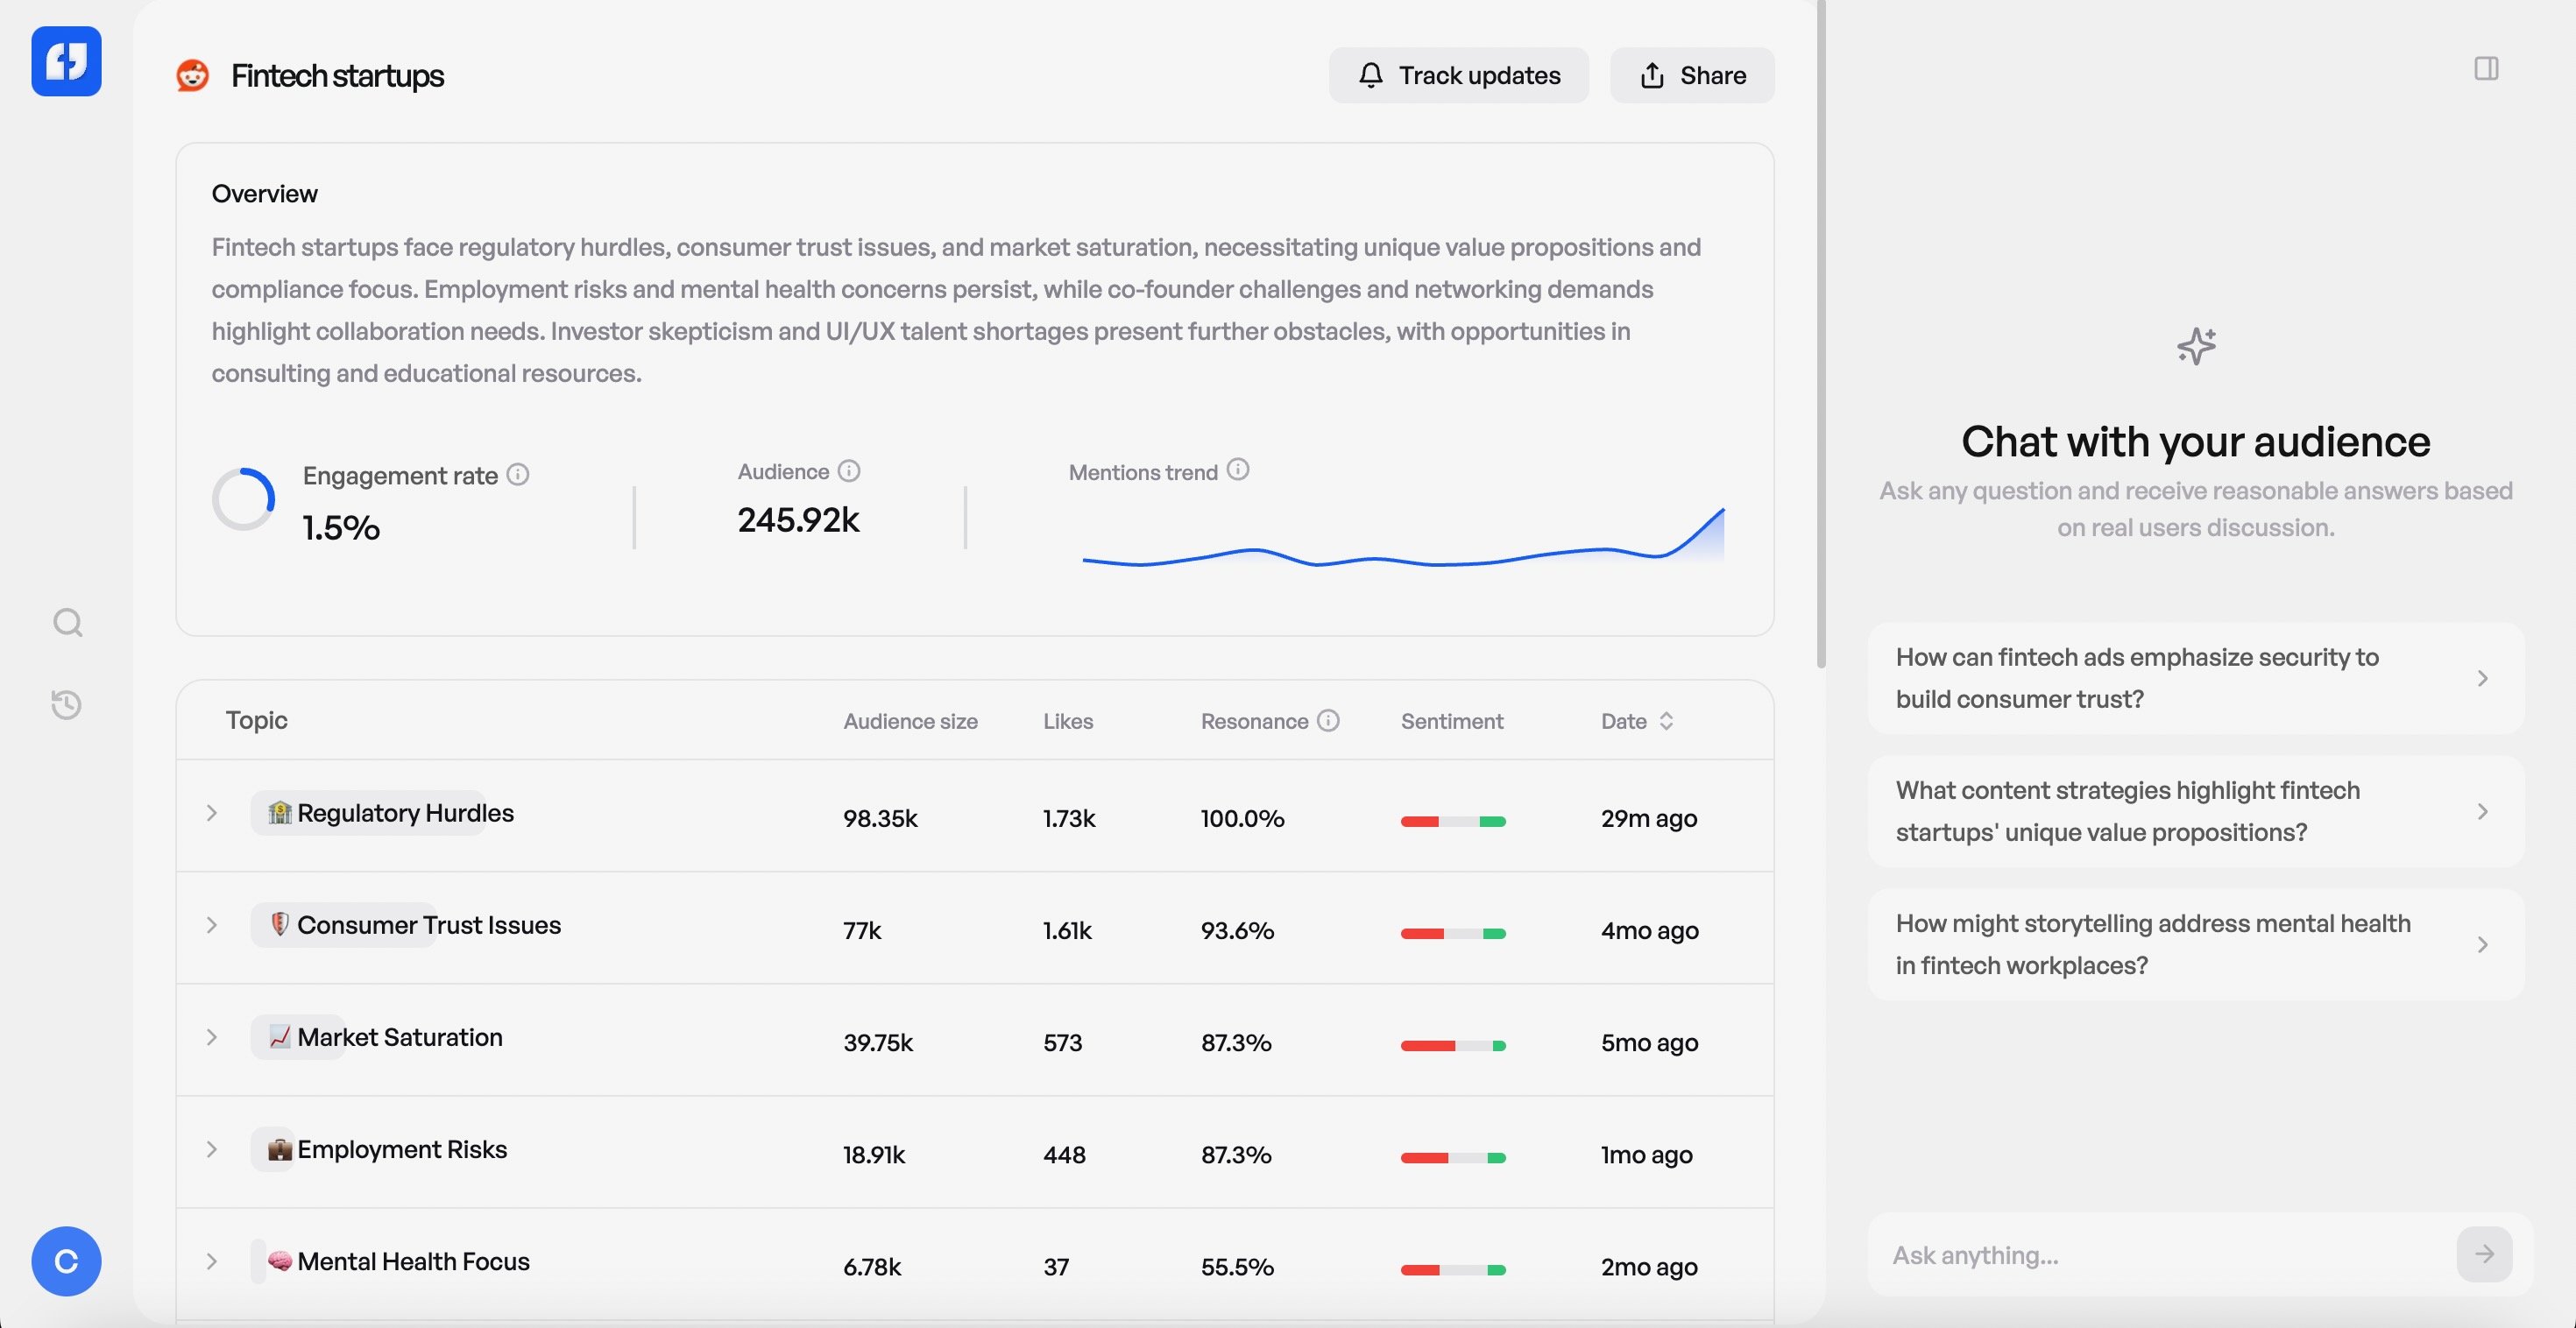Expand the Consumer Trust Issues row
This screenshot has width=2576, height=1328.
coord(212,925)
